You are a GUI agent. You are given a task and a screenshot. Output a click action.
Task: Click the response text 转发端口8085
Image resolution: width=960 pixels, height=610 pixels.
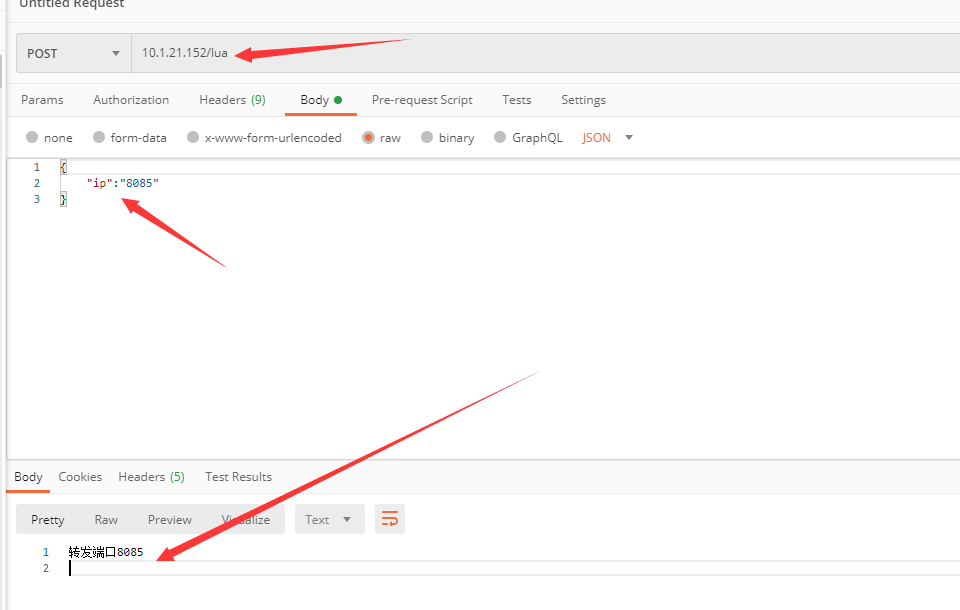(106, 552)
